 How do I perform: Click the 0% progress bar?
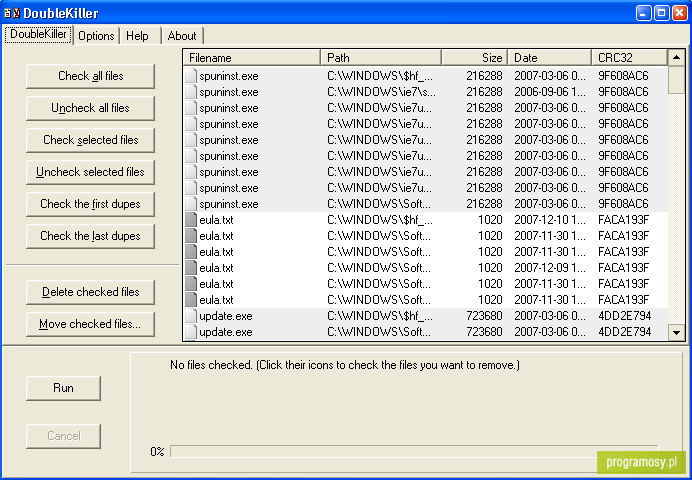pyautogui.click(x=414, y=451)
